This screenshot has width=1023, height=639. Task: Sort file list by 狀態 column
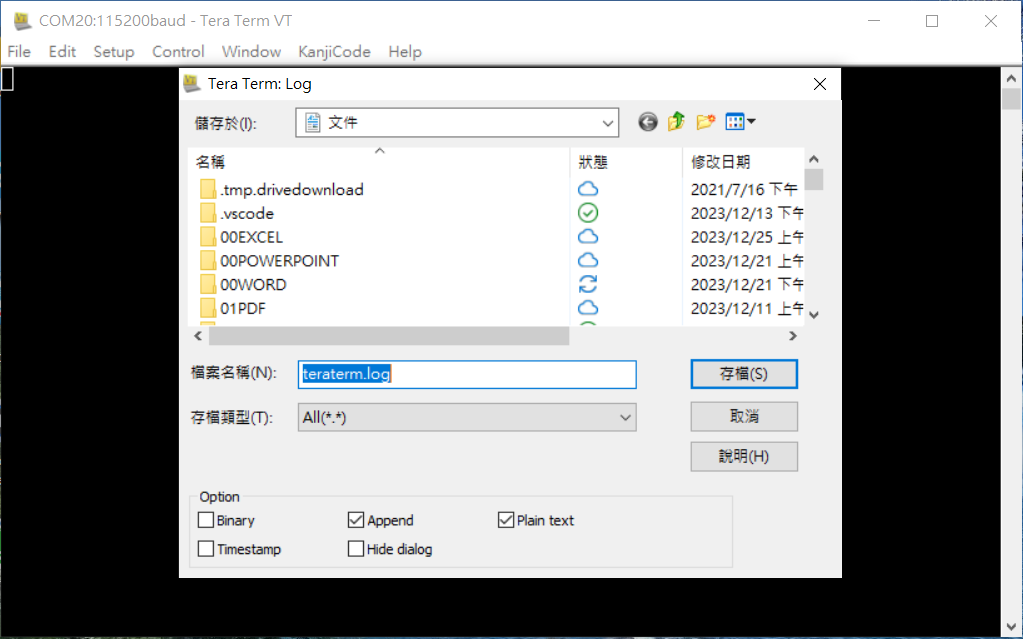[626, 162]
